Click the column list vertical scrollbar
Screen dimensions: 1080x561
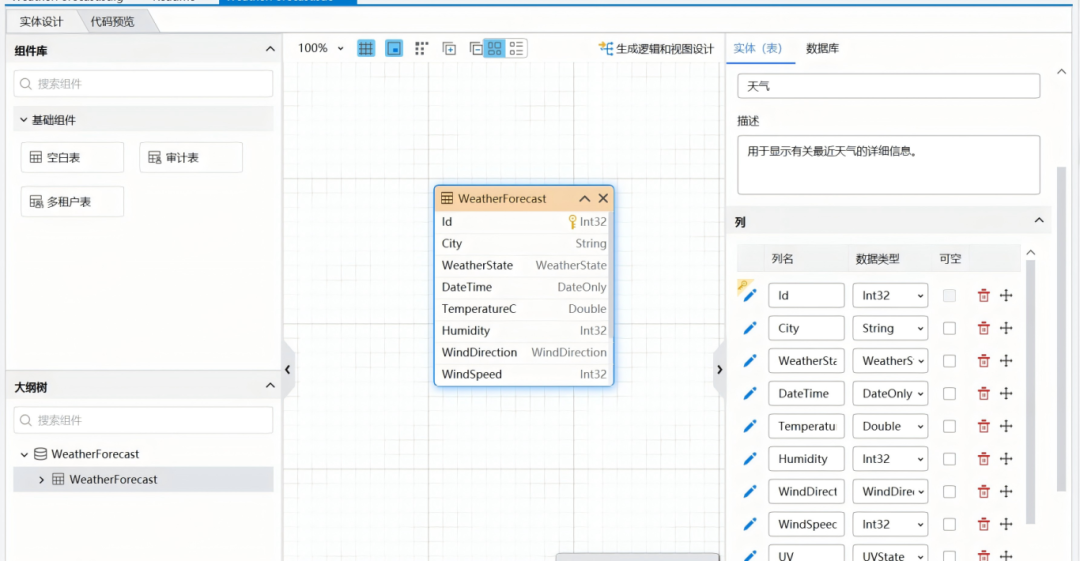tap(1030, 393)
